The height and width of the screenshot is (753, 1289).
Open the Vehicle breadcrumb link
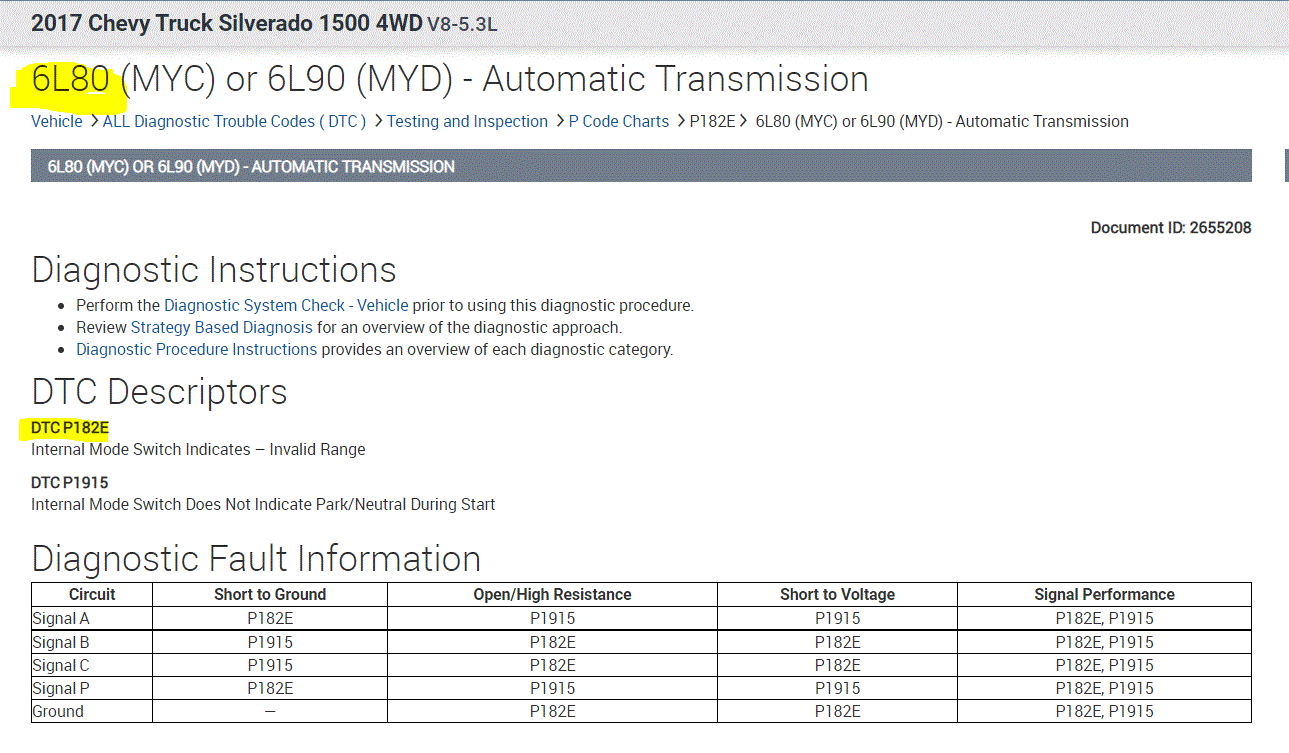(x=57, y=121)
